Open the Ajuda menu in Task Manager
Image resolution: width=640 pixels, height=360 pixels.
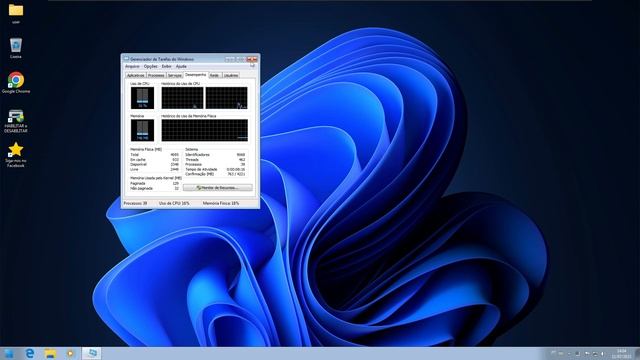181,66
